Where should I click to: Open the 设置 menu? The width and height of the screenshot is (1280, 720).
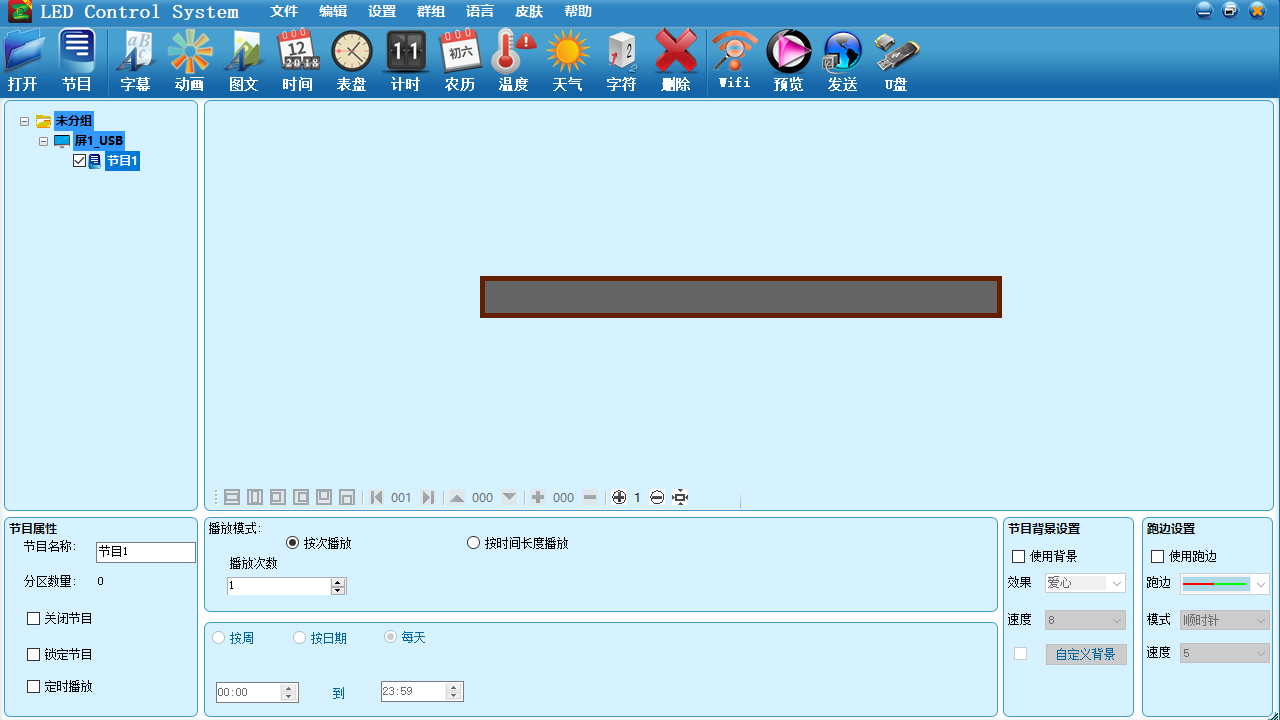click(x=381, y=11)
